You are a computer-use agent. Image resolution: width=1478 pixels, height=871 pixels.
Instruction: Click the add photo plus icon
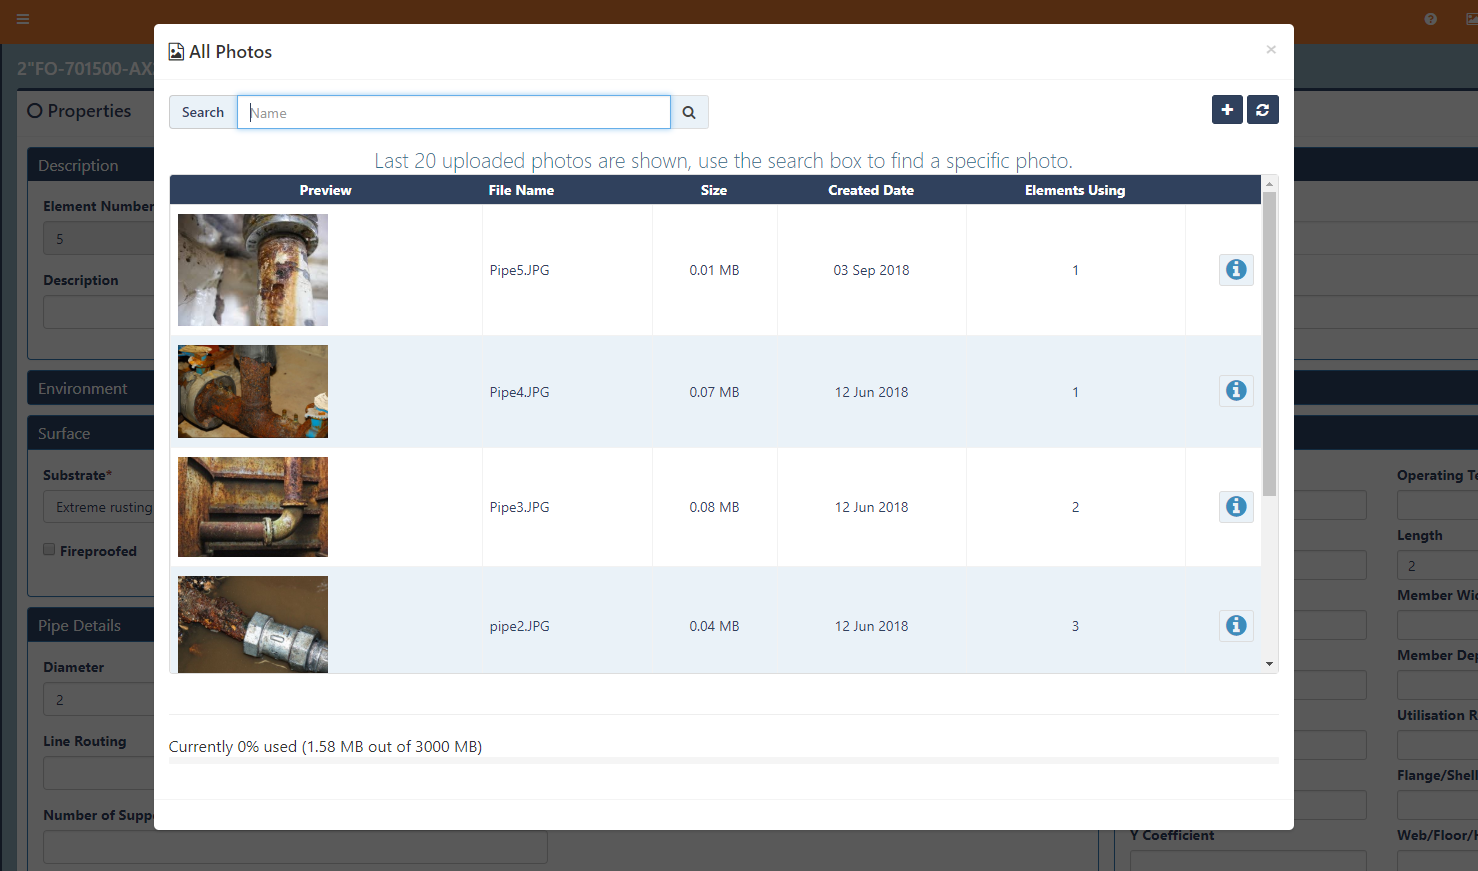tap(1227, 110)
